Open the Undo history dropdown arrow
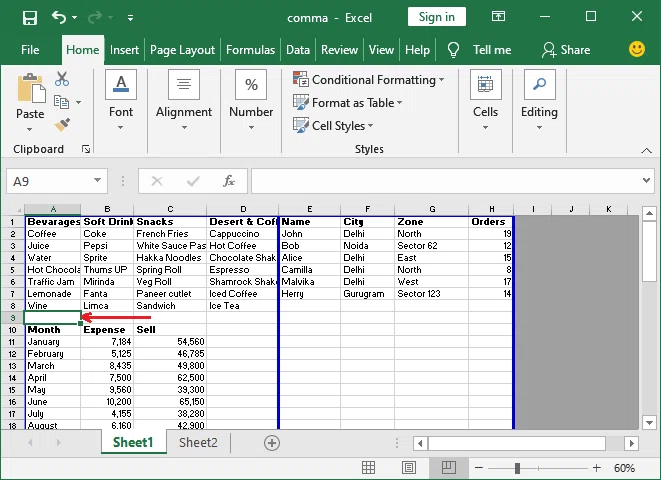Screen dimensions: 661x480 pos(75,18)
